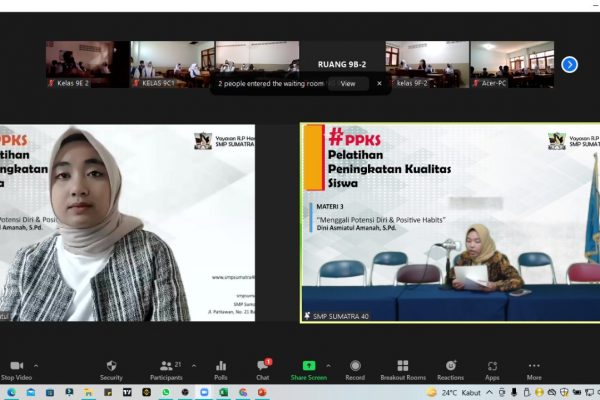Click the green Share Screen button
Viewport: 600px width, 400px height.
[x=309, y=370]
